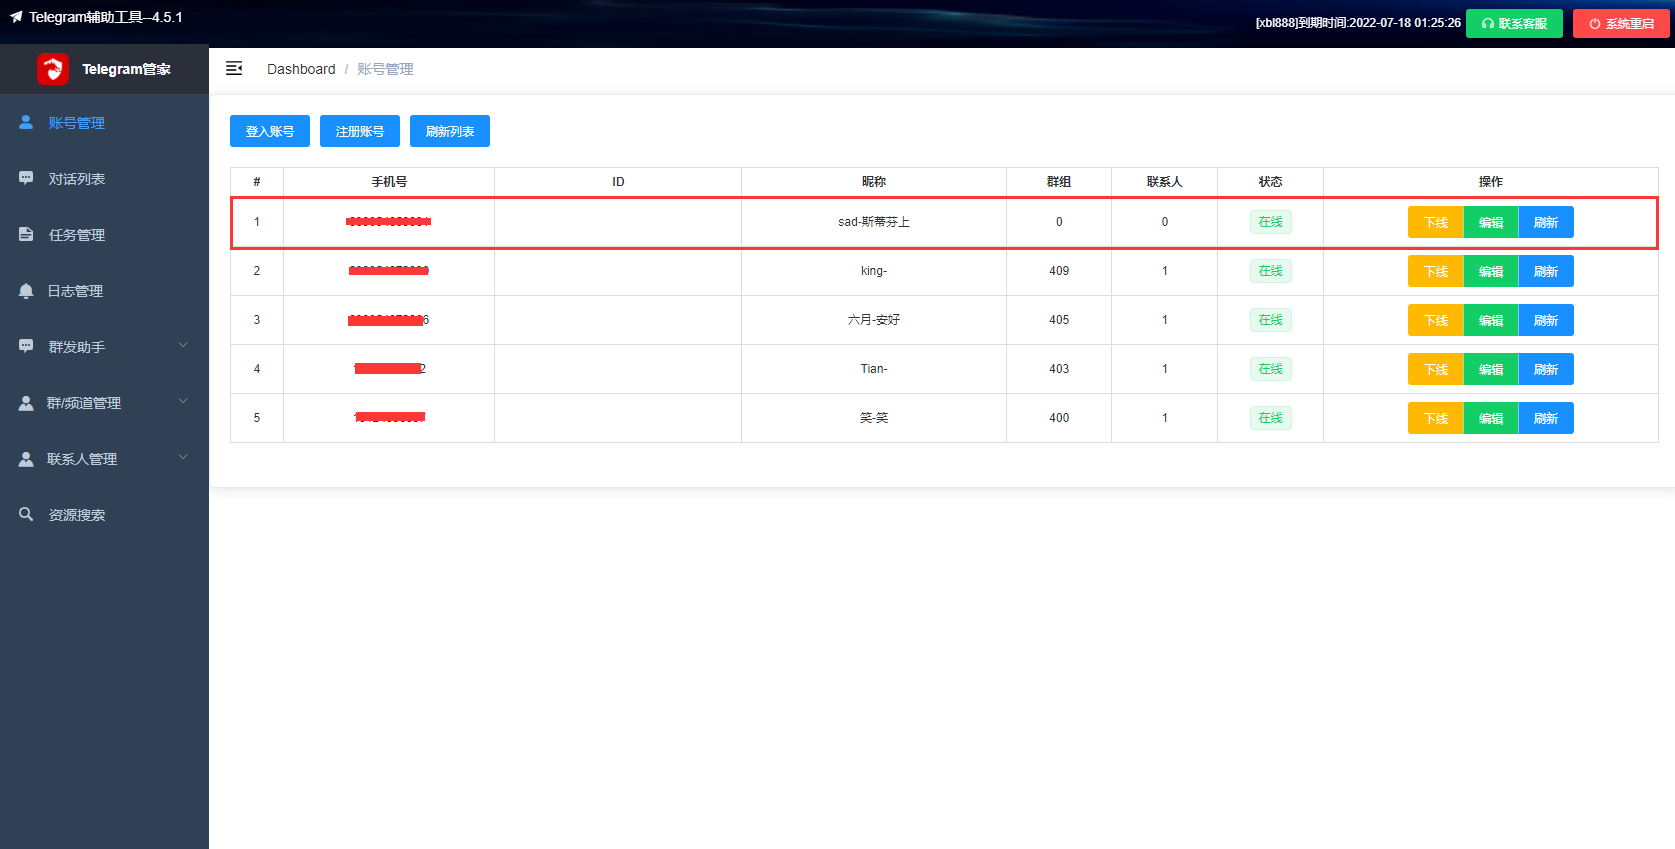Click 刷新 for sad-斯蒂芬上 account
Image resolution: width=1675 pixels, height=849 pixels.
tap(1546, 222)
